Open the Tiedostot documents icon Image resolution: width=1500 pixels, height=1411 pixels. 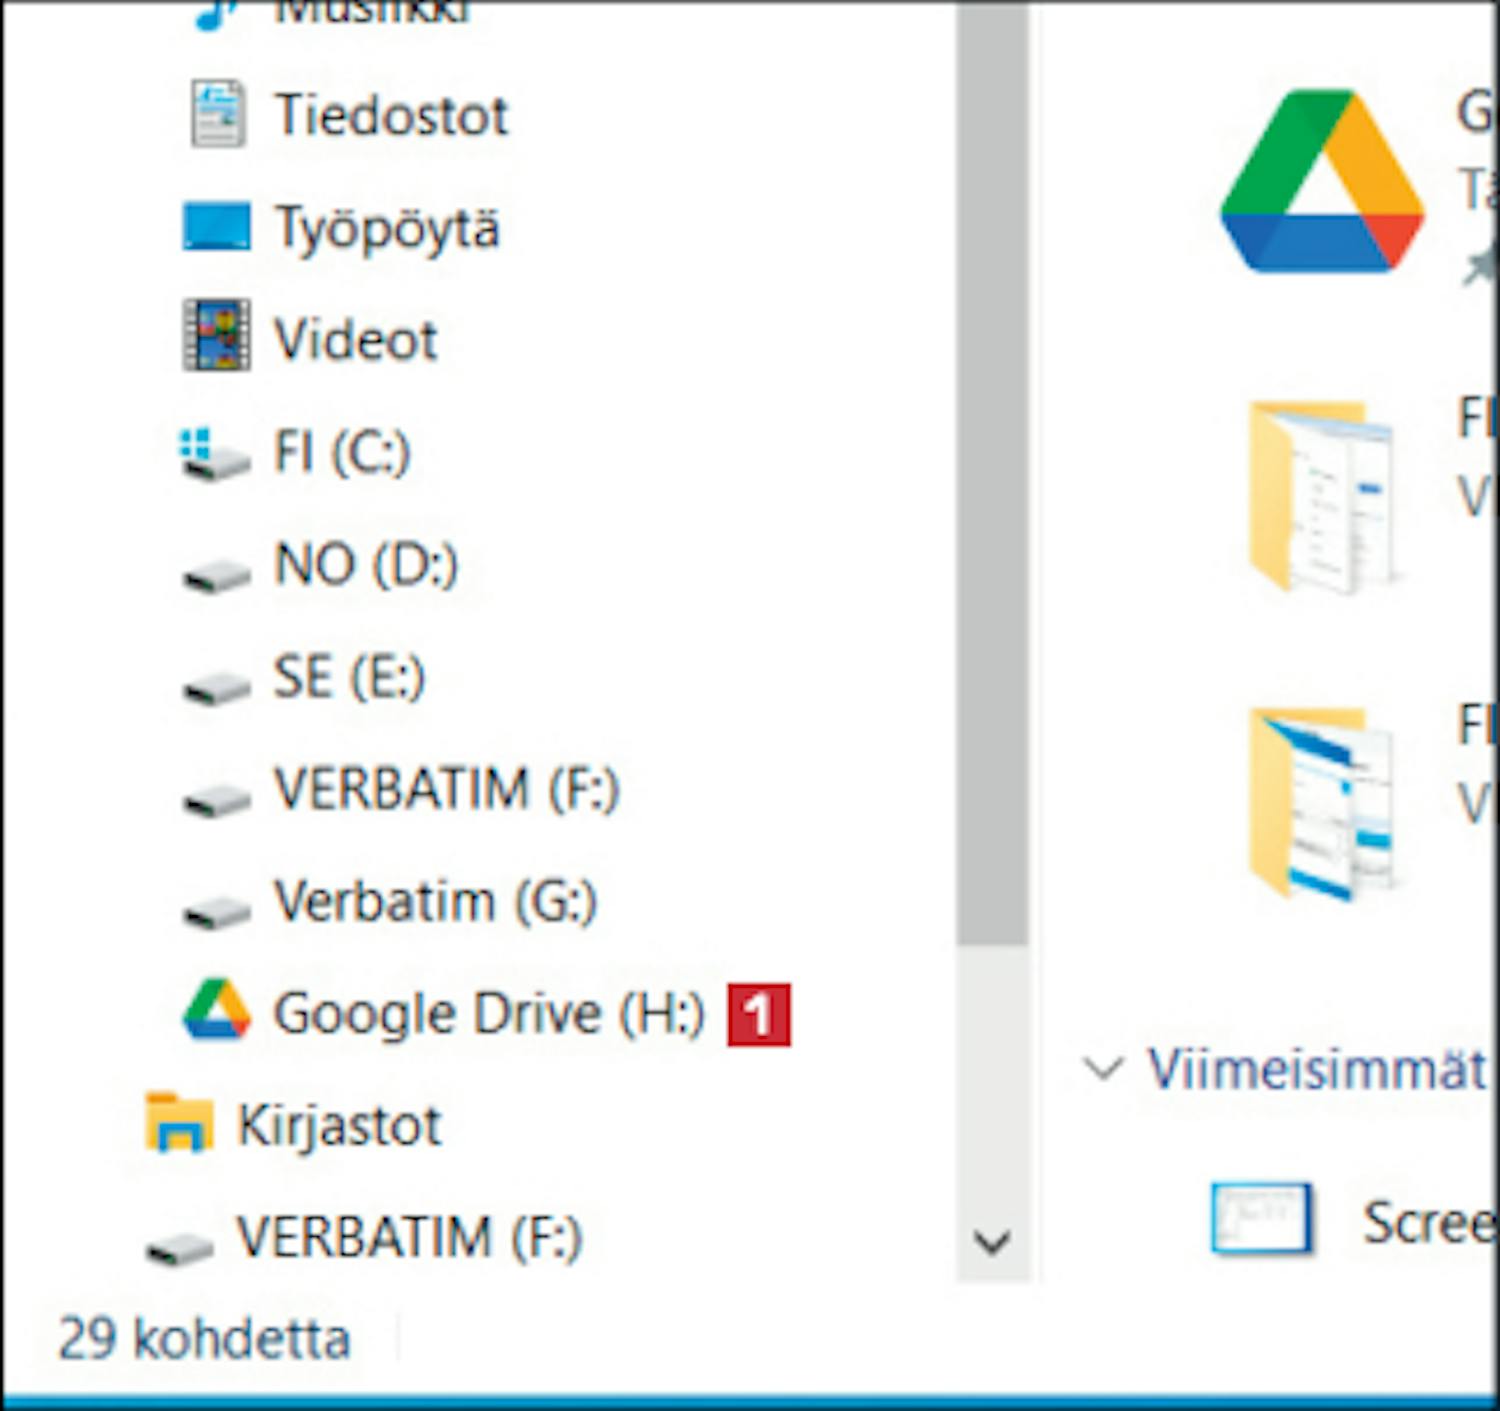tap(217, 114)
